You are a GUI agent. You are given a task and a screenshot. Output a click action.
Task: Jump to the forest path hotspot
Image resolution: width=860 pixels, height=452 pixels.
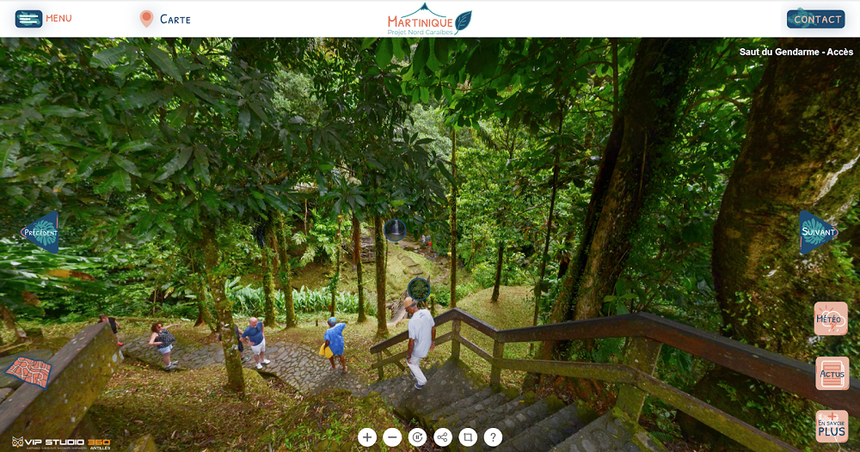(x=418, y=289)
